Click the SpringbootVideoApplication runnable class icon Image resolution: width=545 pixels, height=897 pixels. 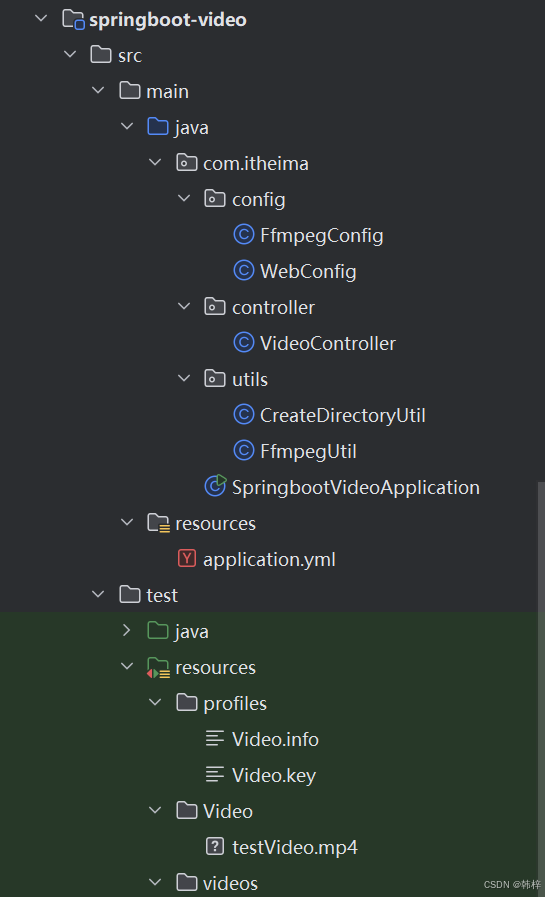click(x=216, y=486)
